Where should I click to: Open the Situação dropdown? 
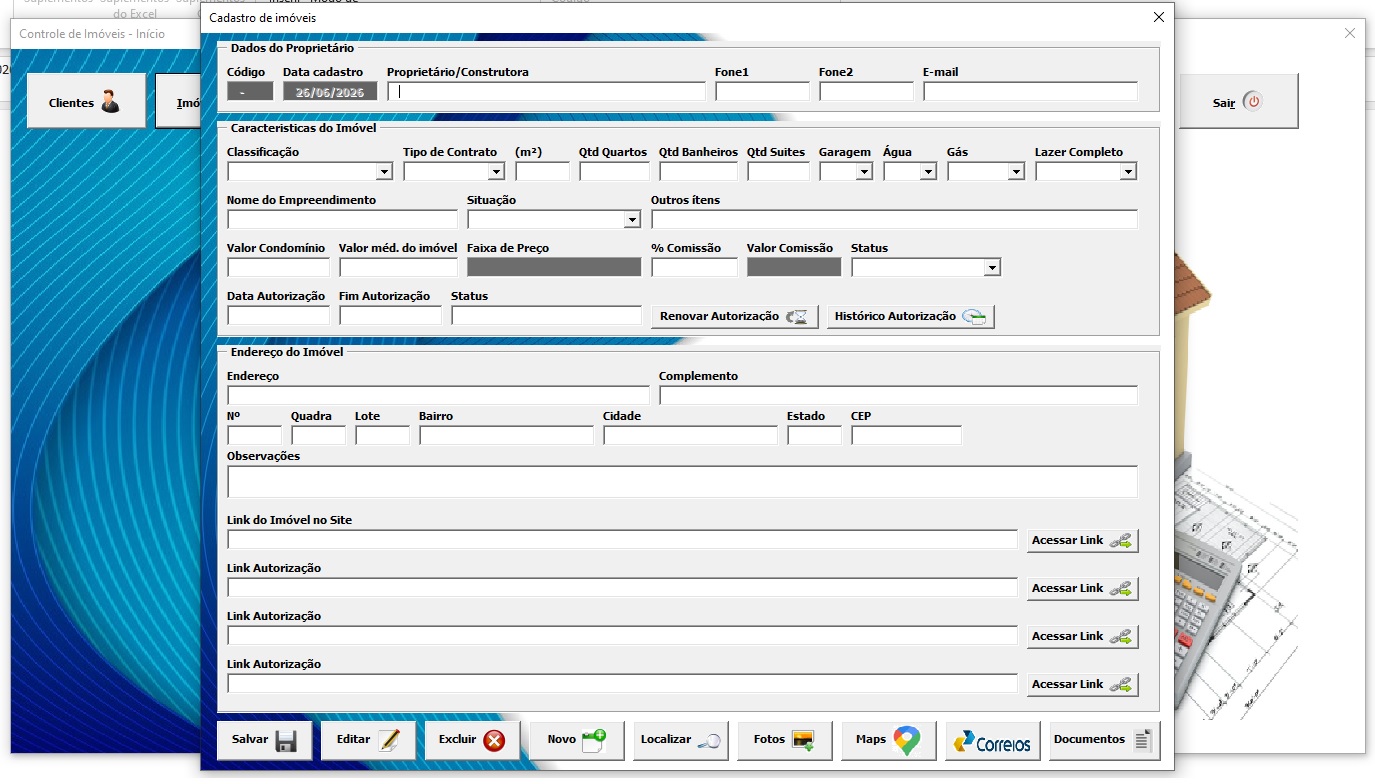click(632, 220)
